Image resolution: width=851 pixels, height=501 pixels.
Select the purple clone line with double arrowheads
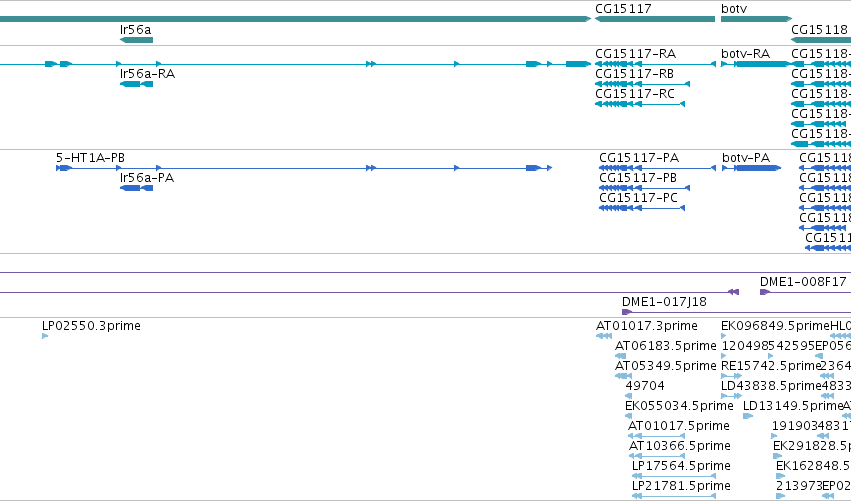point(369,293)
